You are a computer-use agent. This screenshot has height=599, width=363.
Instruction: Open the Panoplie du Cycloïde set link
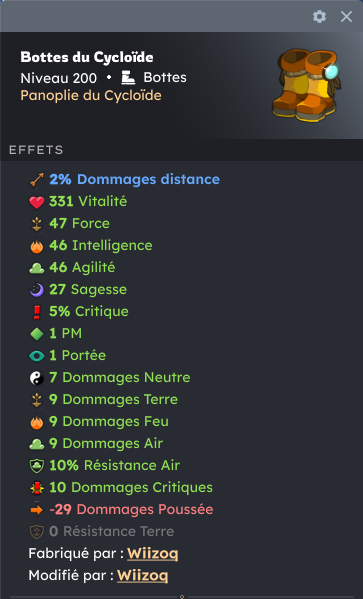point(91,96)
